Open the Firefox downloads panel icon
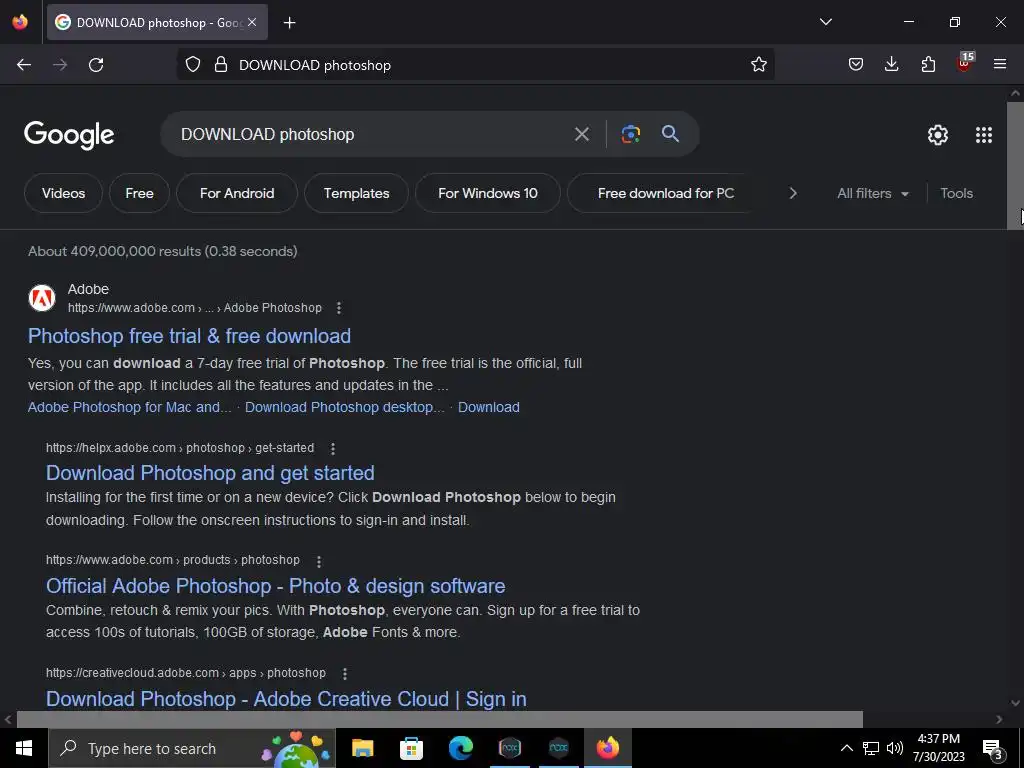The width and height of the screenshot is (1024, 768). (891, 65)
